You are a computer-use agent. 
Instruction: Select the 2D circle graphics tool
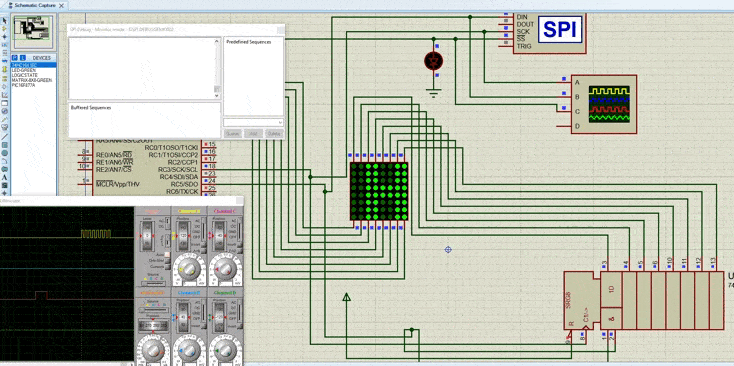(x=5, y=153)
